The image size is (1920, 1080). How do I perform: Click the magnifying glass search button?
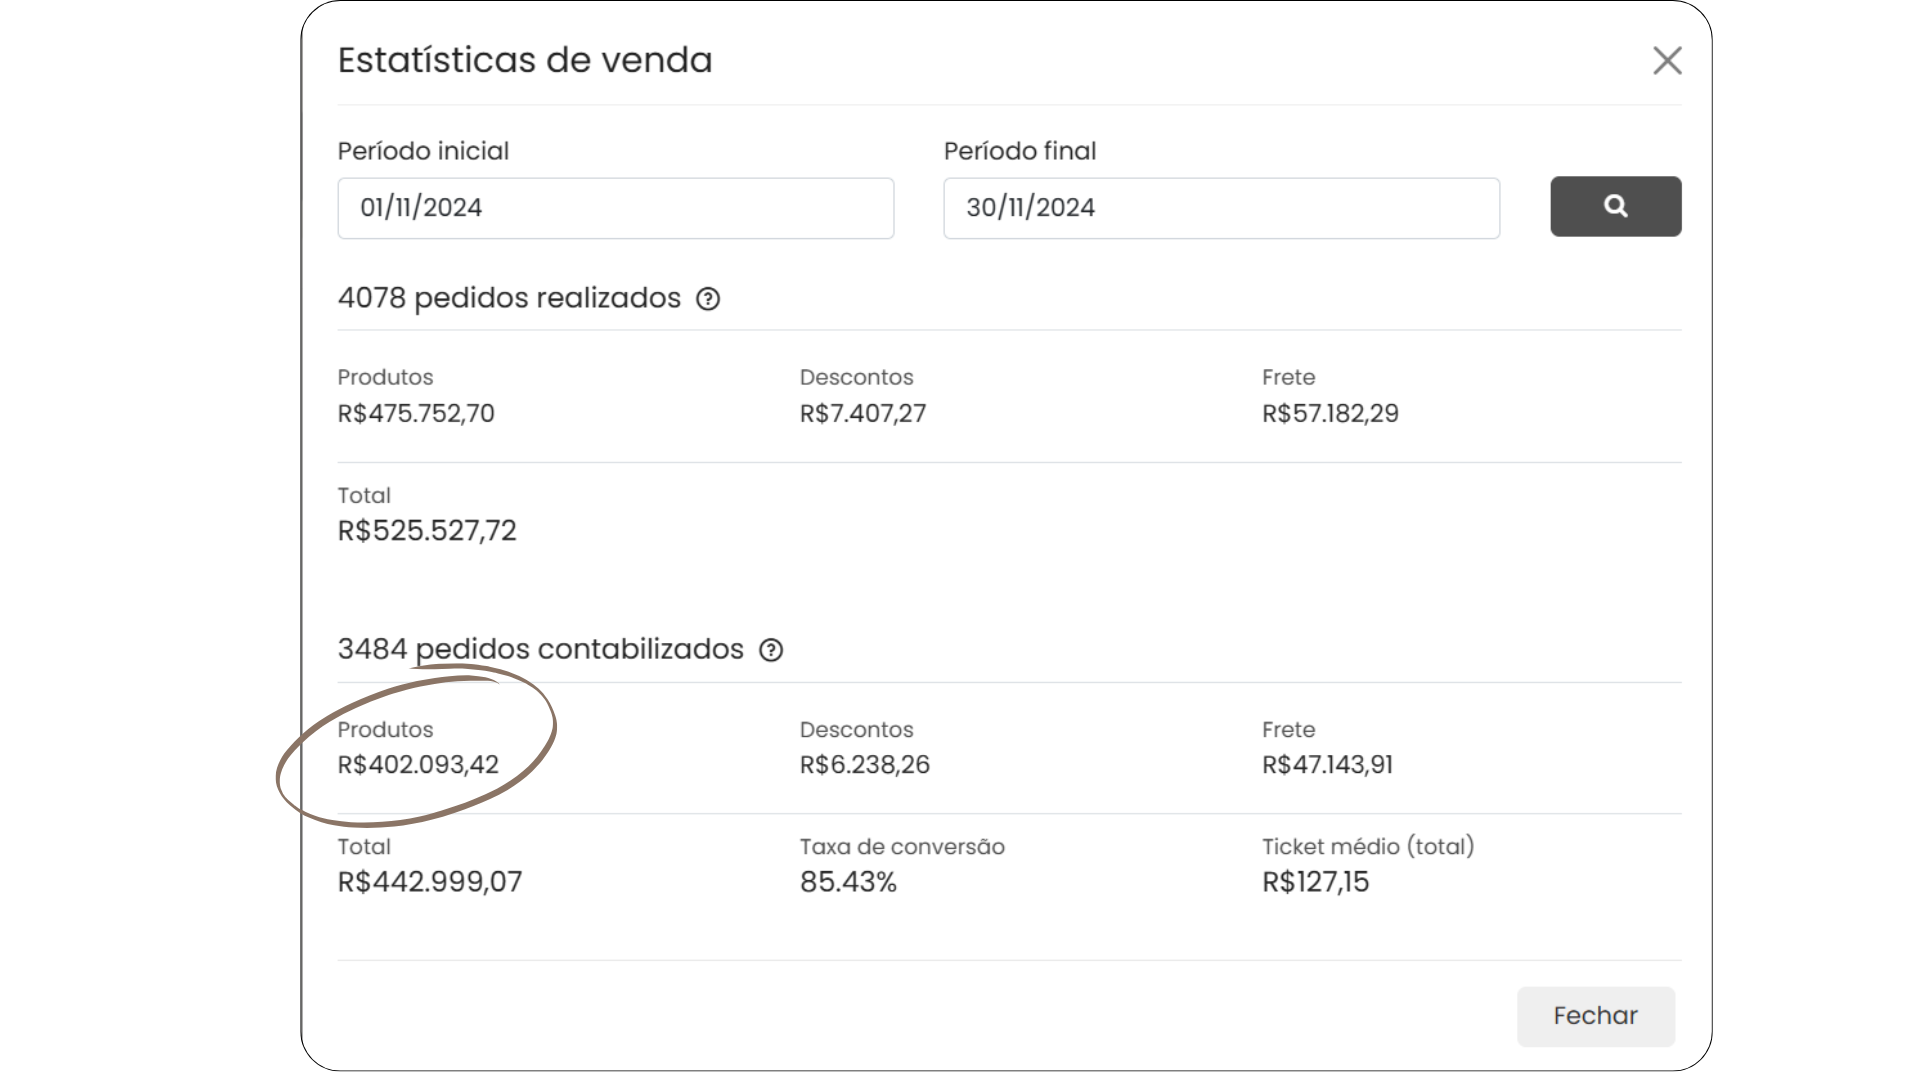(1615, 207)
